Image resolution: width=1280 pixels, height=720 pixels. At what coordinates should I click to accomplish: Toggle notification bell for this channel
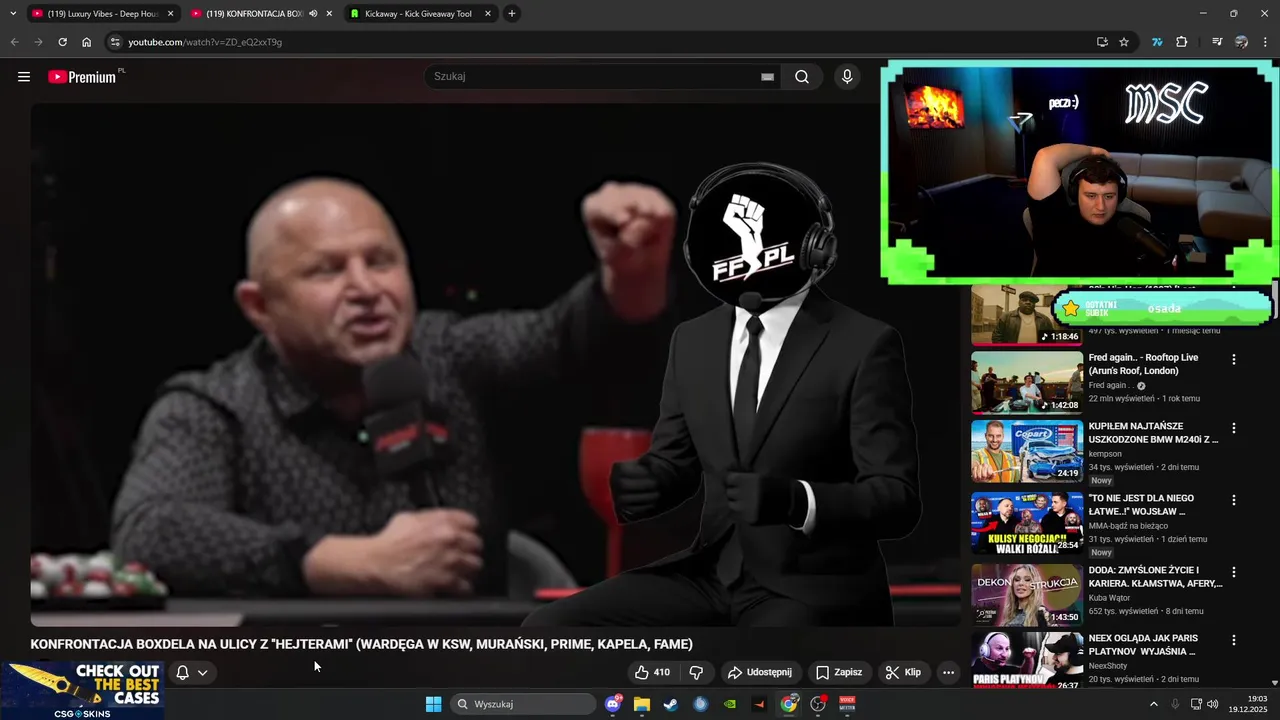coord(182,672)
